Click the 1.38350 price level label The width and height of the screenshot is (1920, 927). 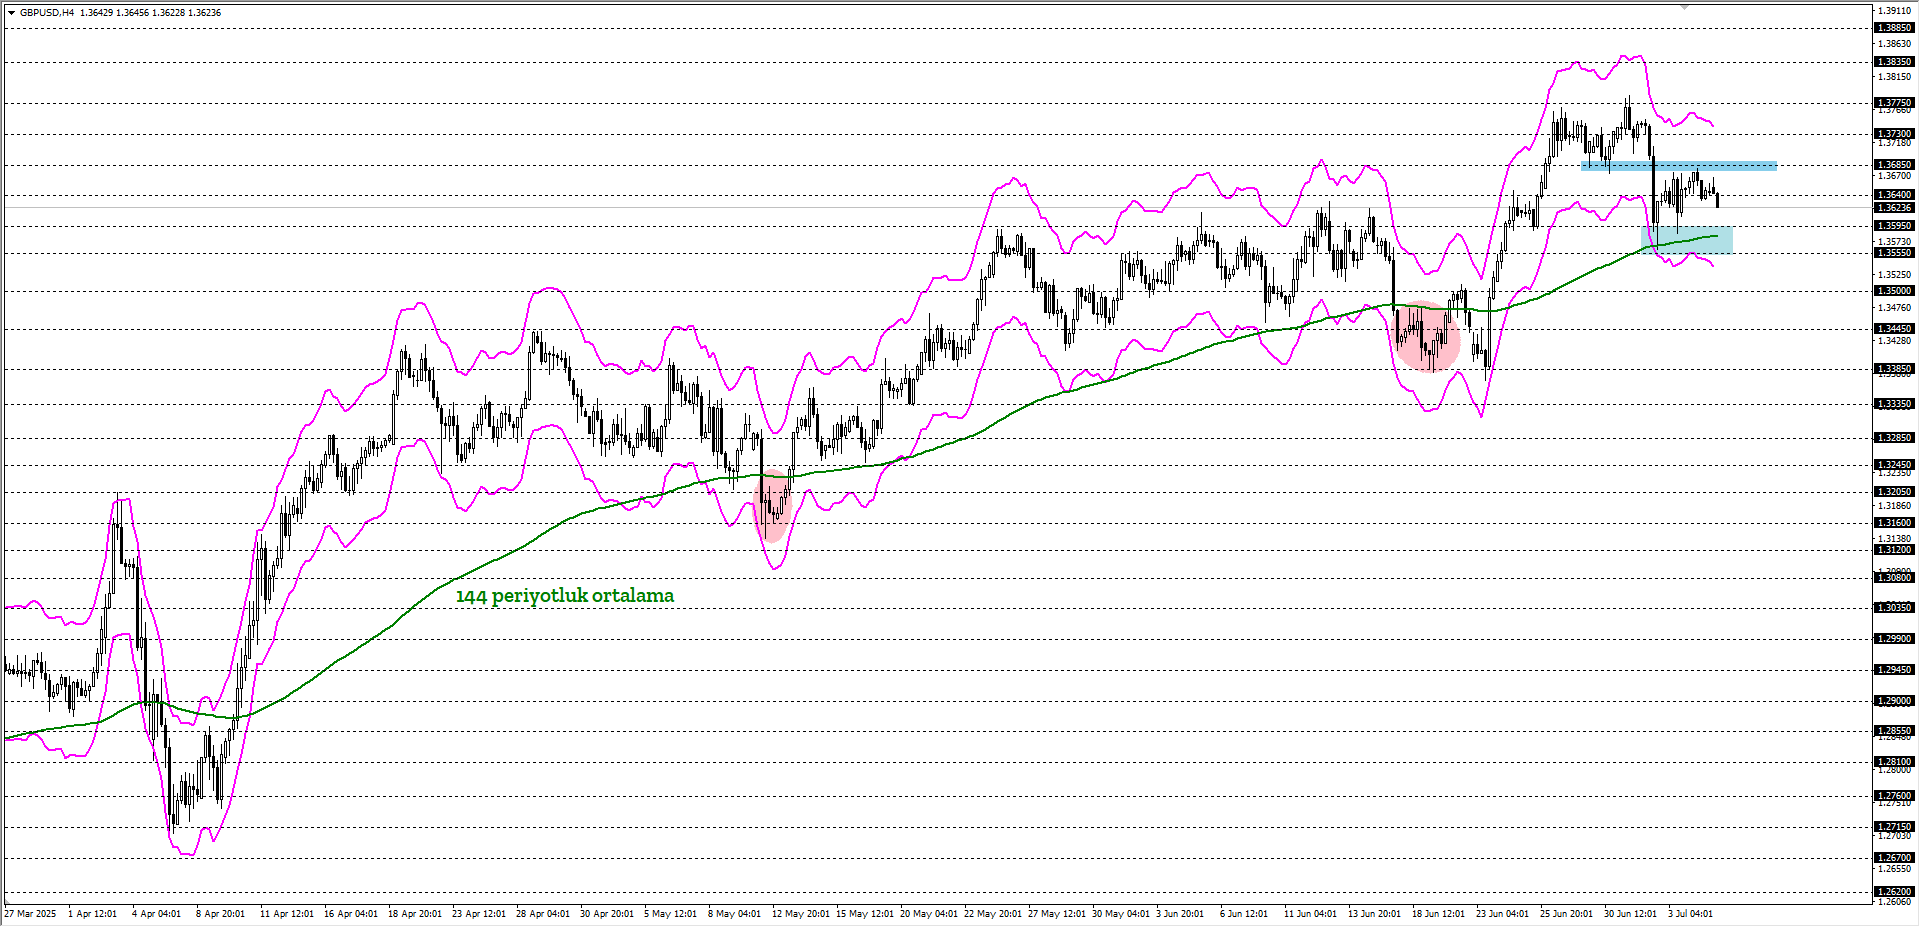click(1894, 62)
